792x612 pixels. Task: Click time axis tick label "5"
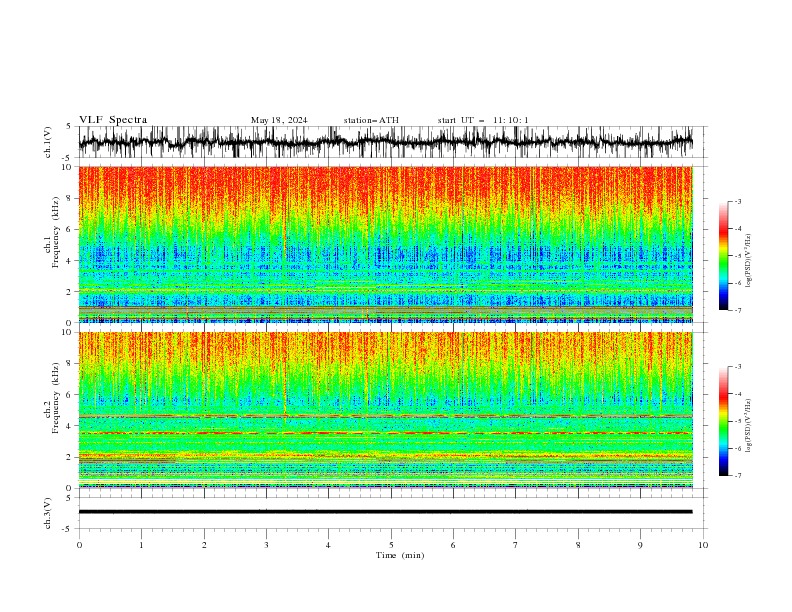(x=391, y=545)
